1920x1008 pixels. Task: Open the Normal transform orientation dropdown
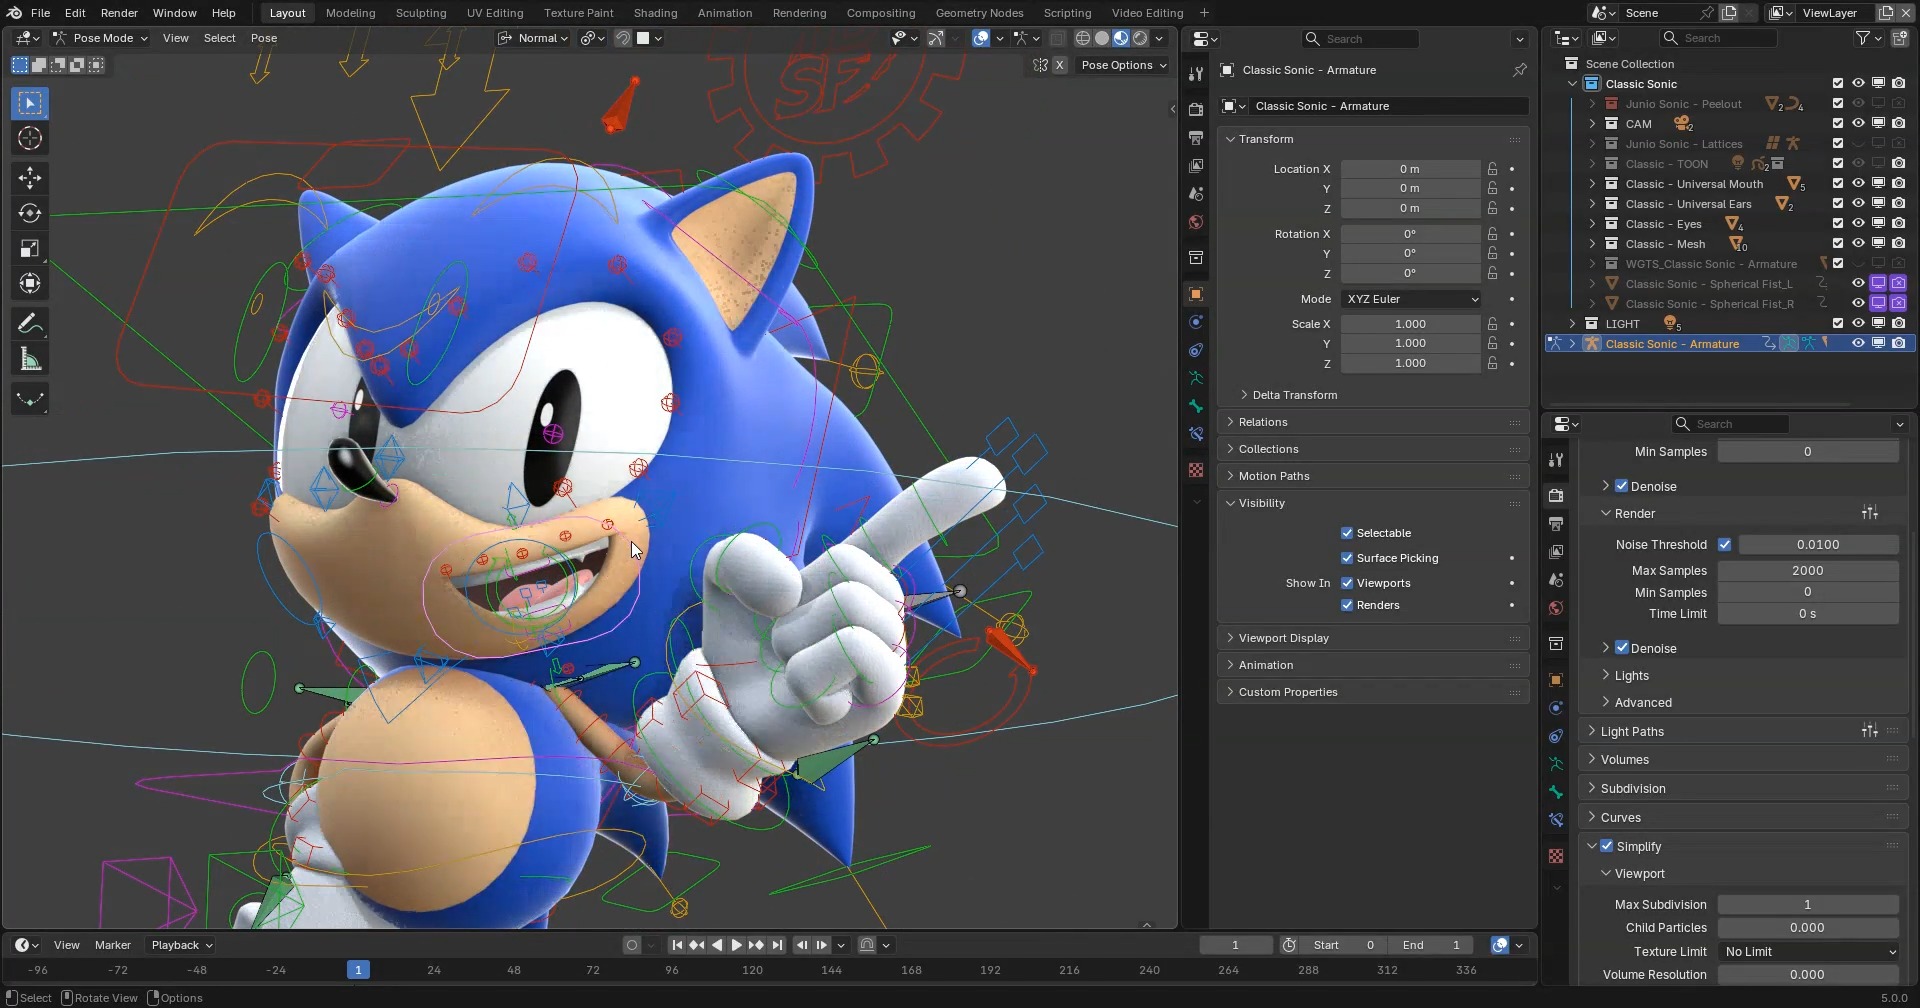533,38
